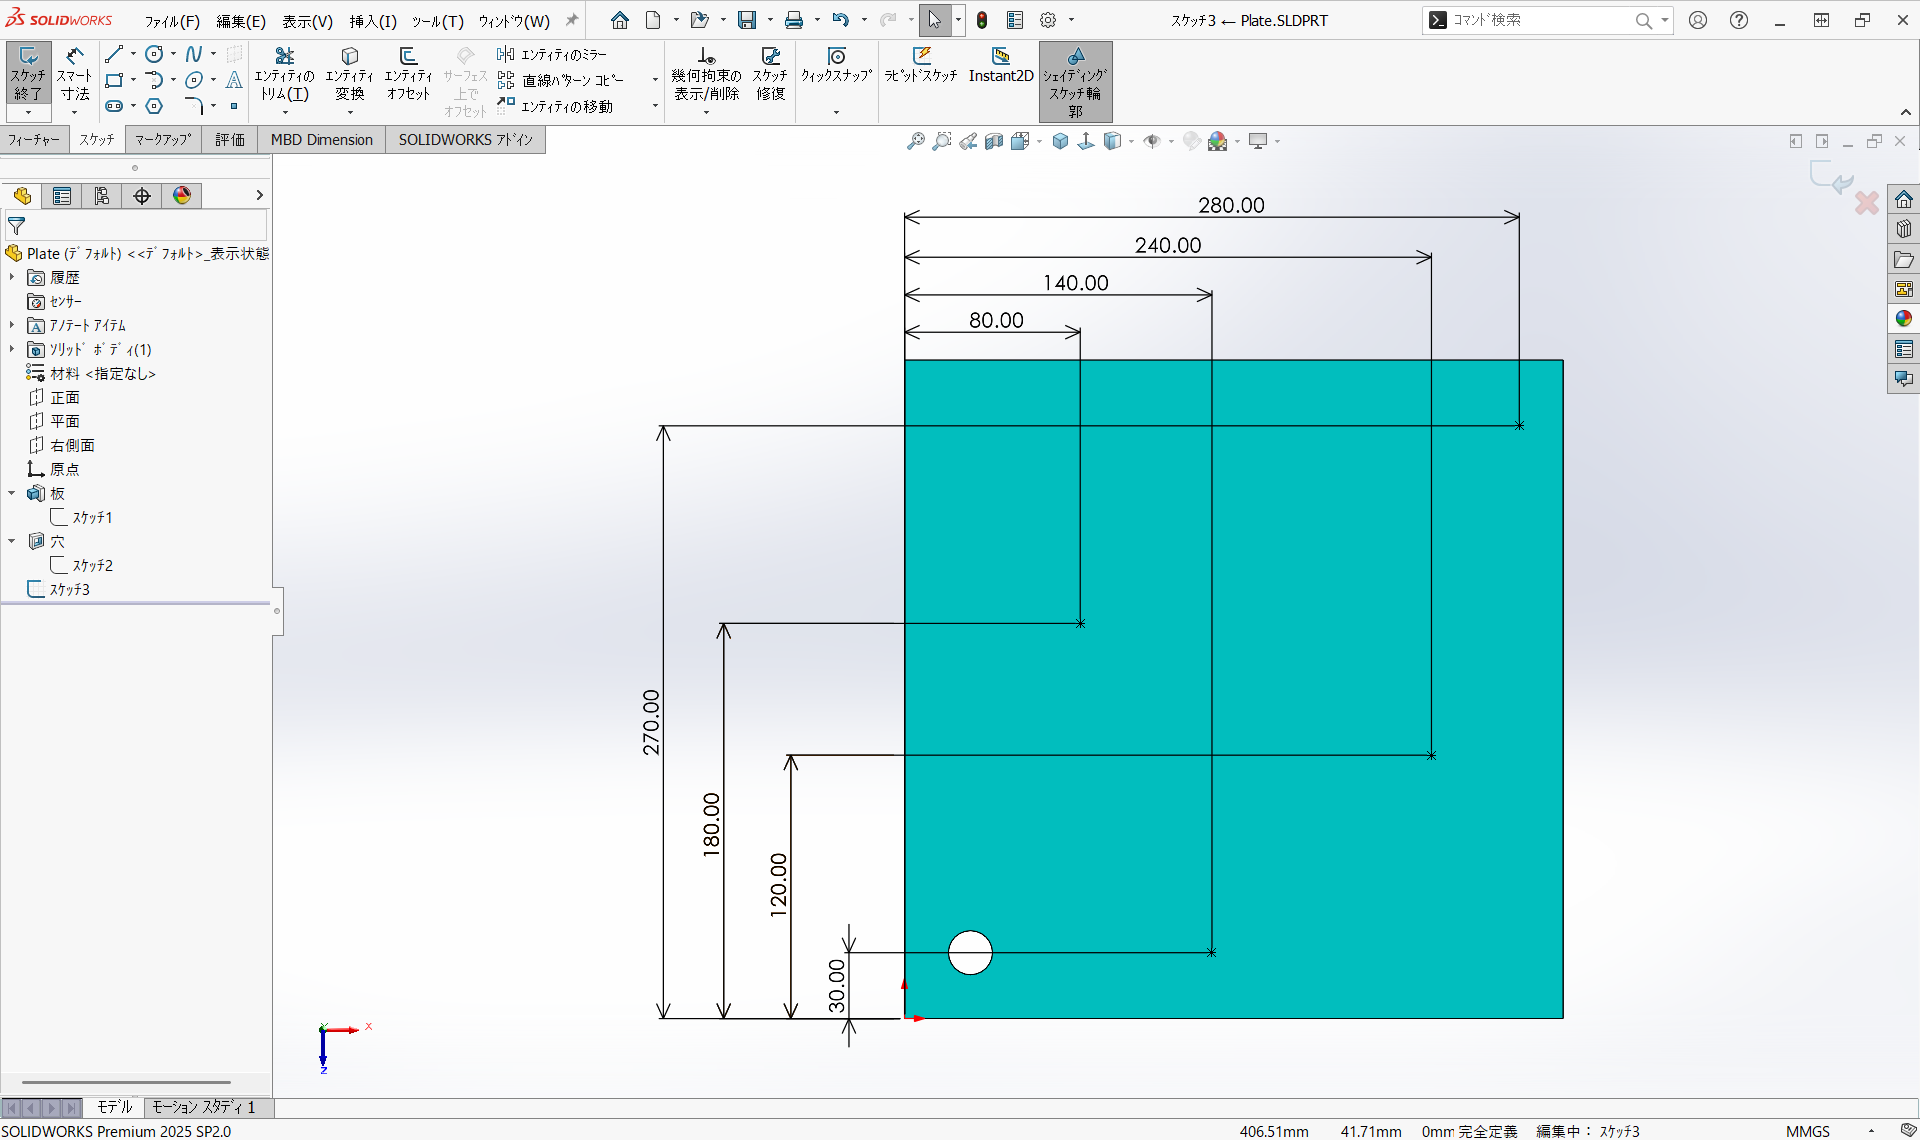Select the 30.00 dimension text

coord(837,985)
